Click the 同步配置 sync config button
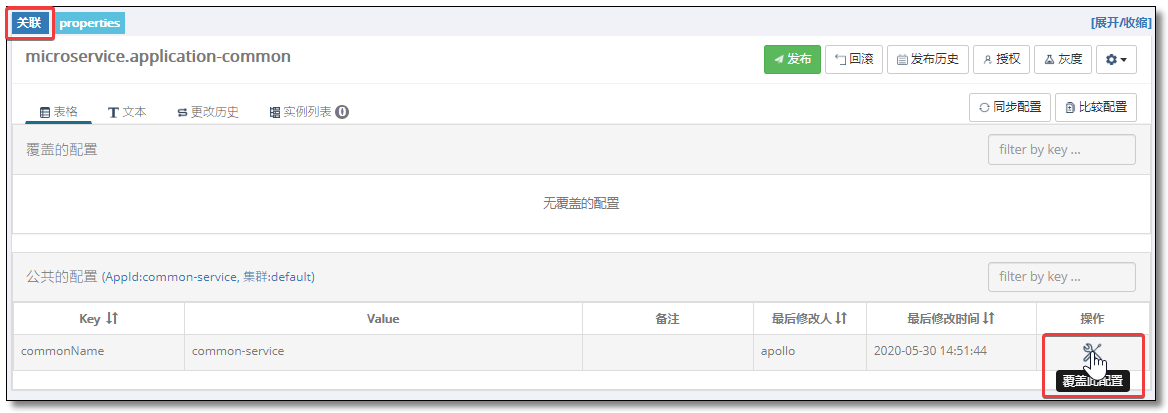Viewport: 1168px width, 413px height. (1009, 107)
